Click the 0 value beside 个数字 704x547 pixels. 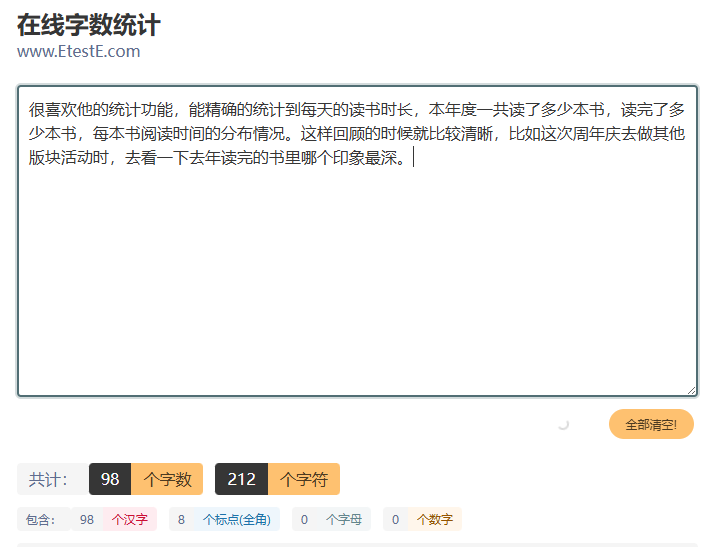396,519
